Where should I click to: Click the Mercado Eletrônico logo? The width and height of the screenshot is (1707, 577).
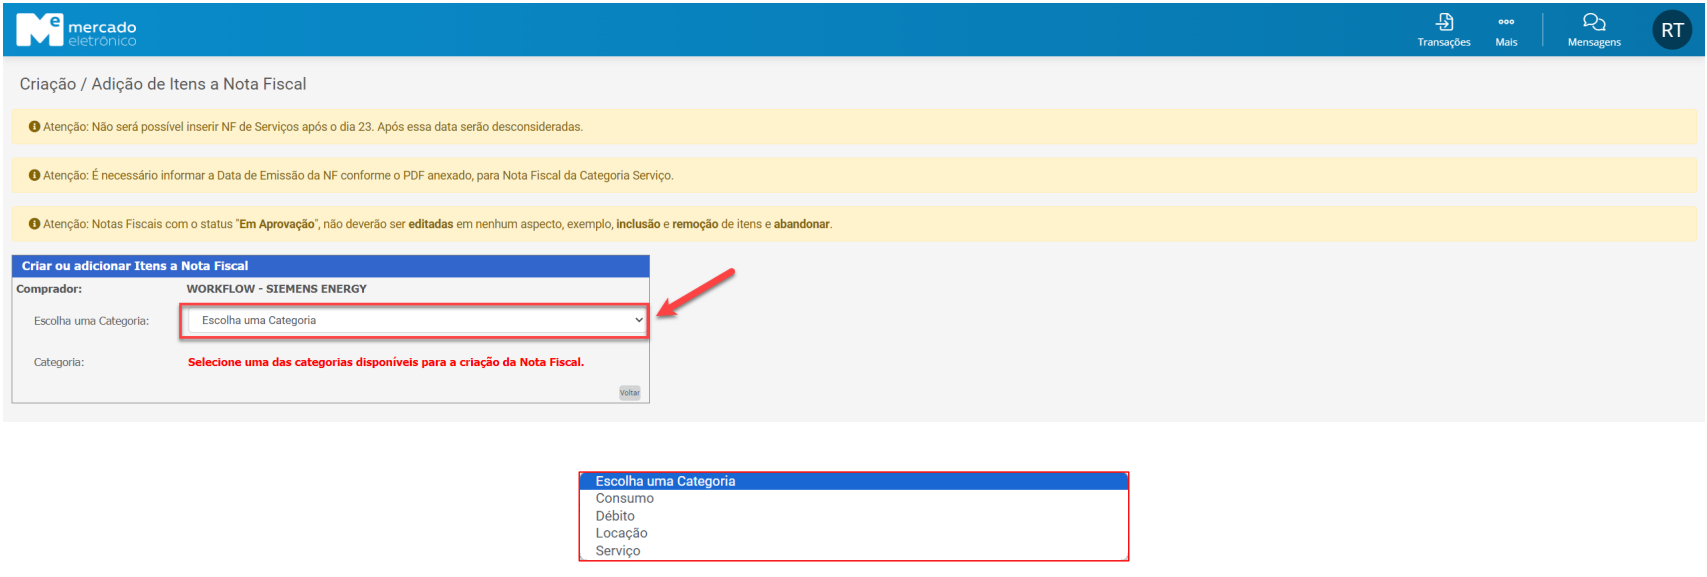point(76,30)
